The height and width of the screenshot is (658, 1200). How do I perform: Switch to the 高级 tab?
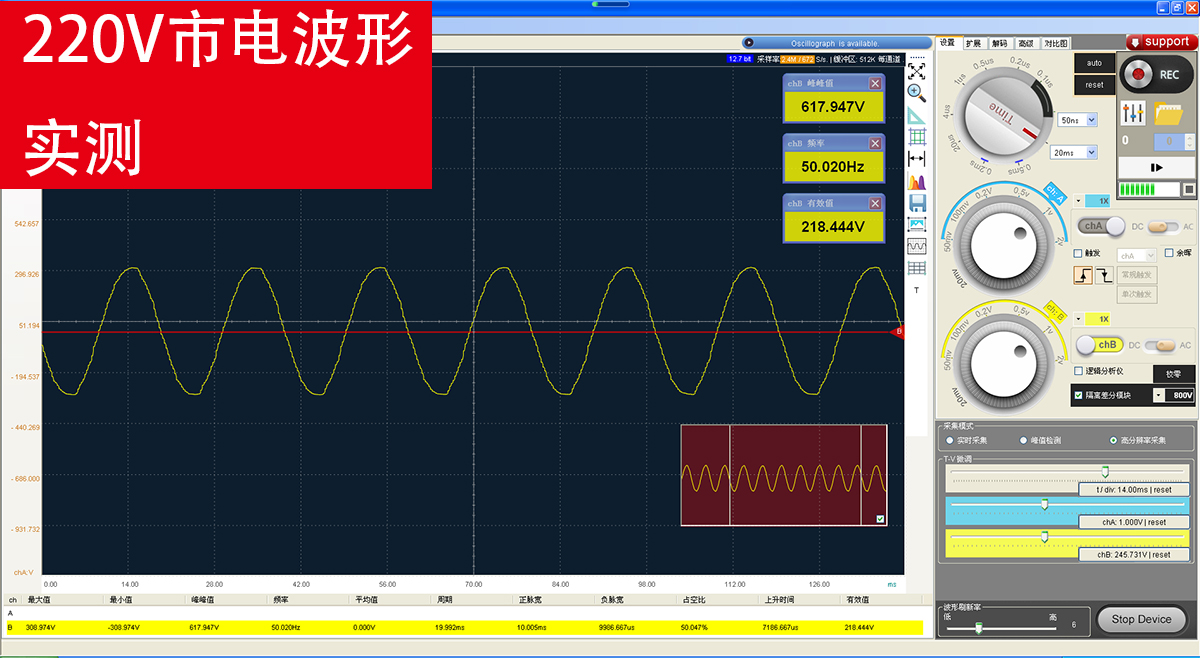(1026, 43)
